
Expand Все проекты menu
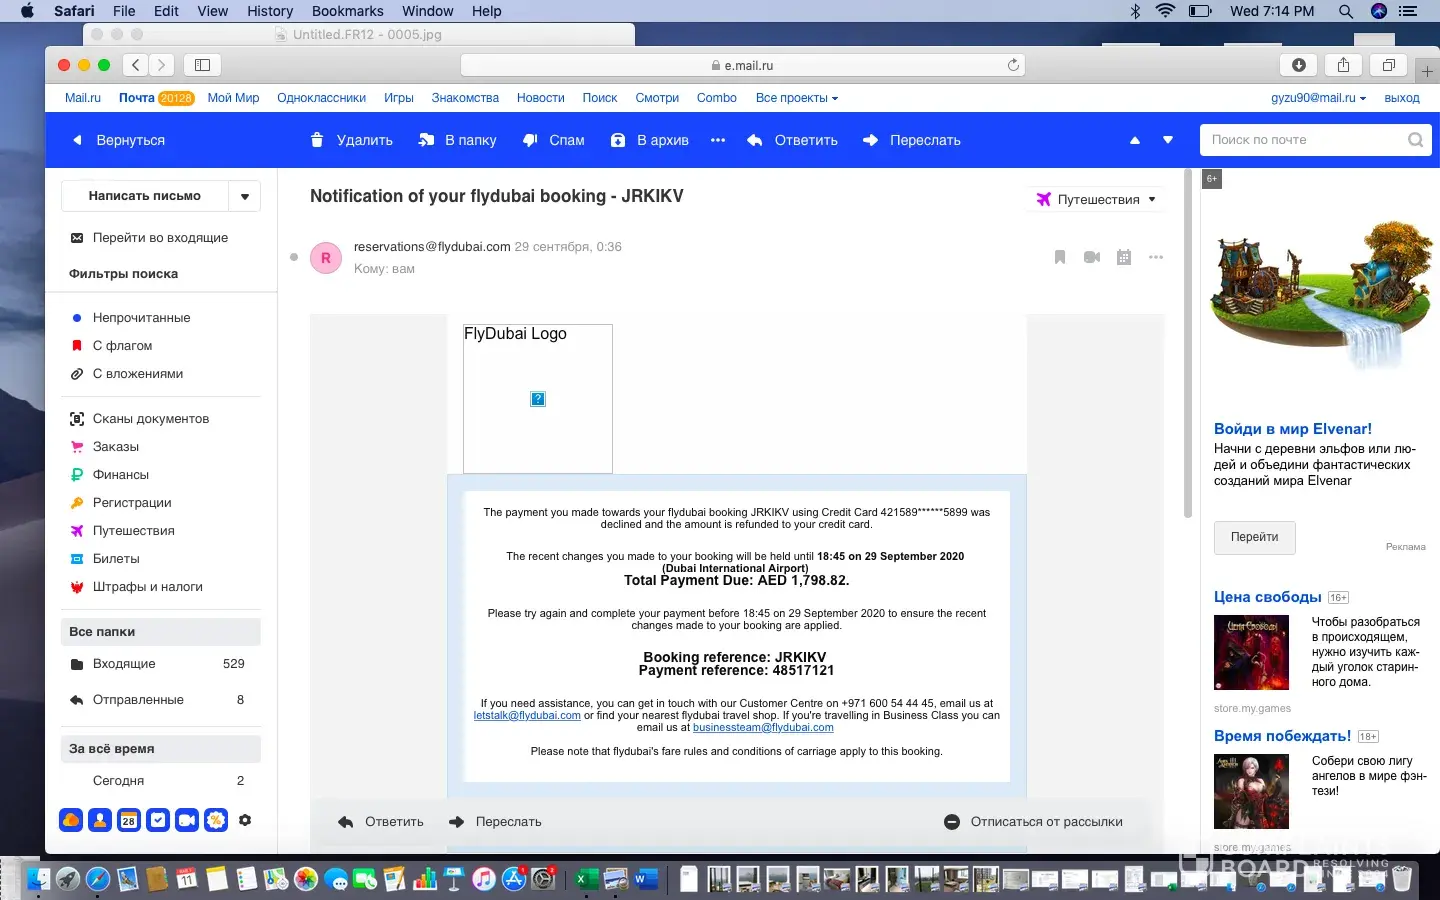click(x=796, y=98)
